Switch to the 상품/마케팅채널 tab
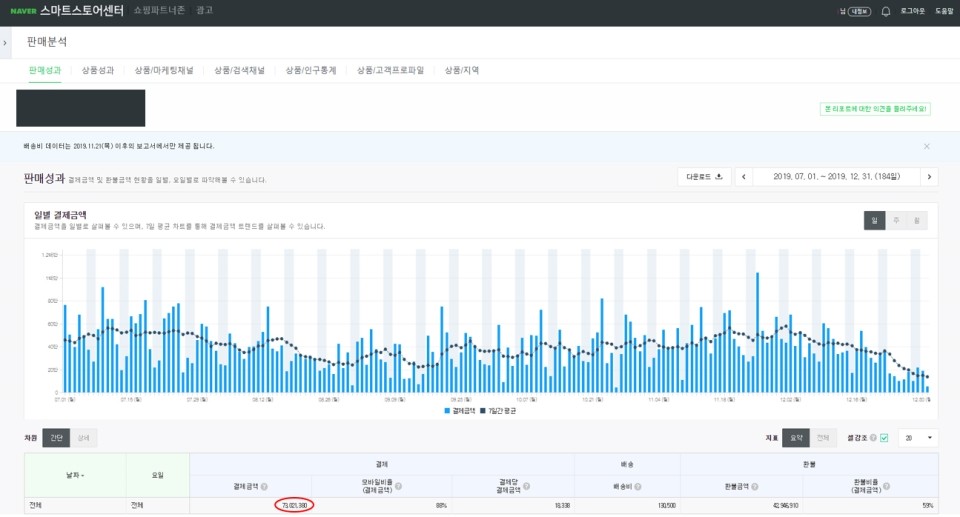Viewport: 960px width, 517px height. click(164, 70)
